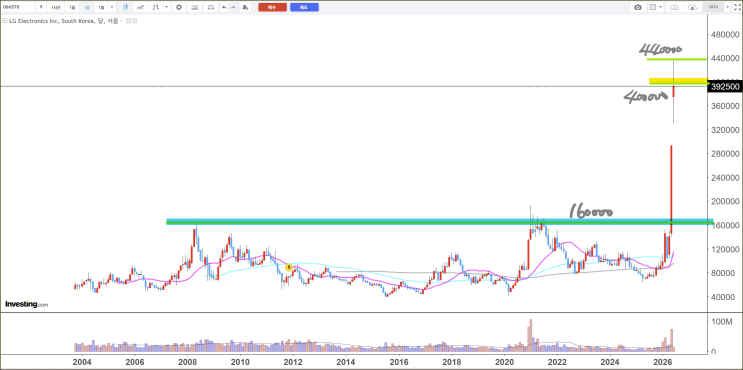Open the alert icon next to redo
This screenshot has width=743, height=370.
245,7
